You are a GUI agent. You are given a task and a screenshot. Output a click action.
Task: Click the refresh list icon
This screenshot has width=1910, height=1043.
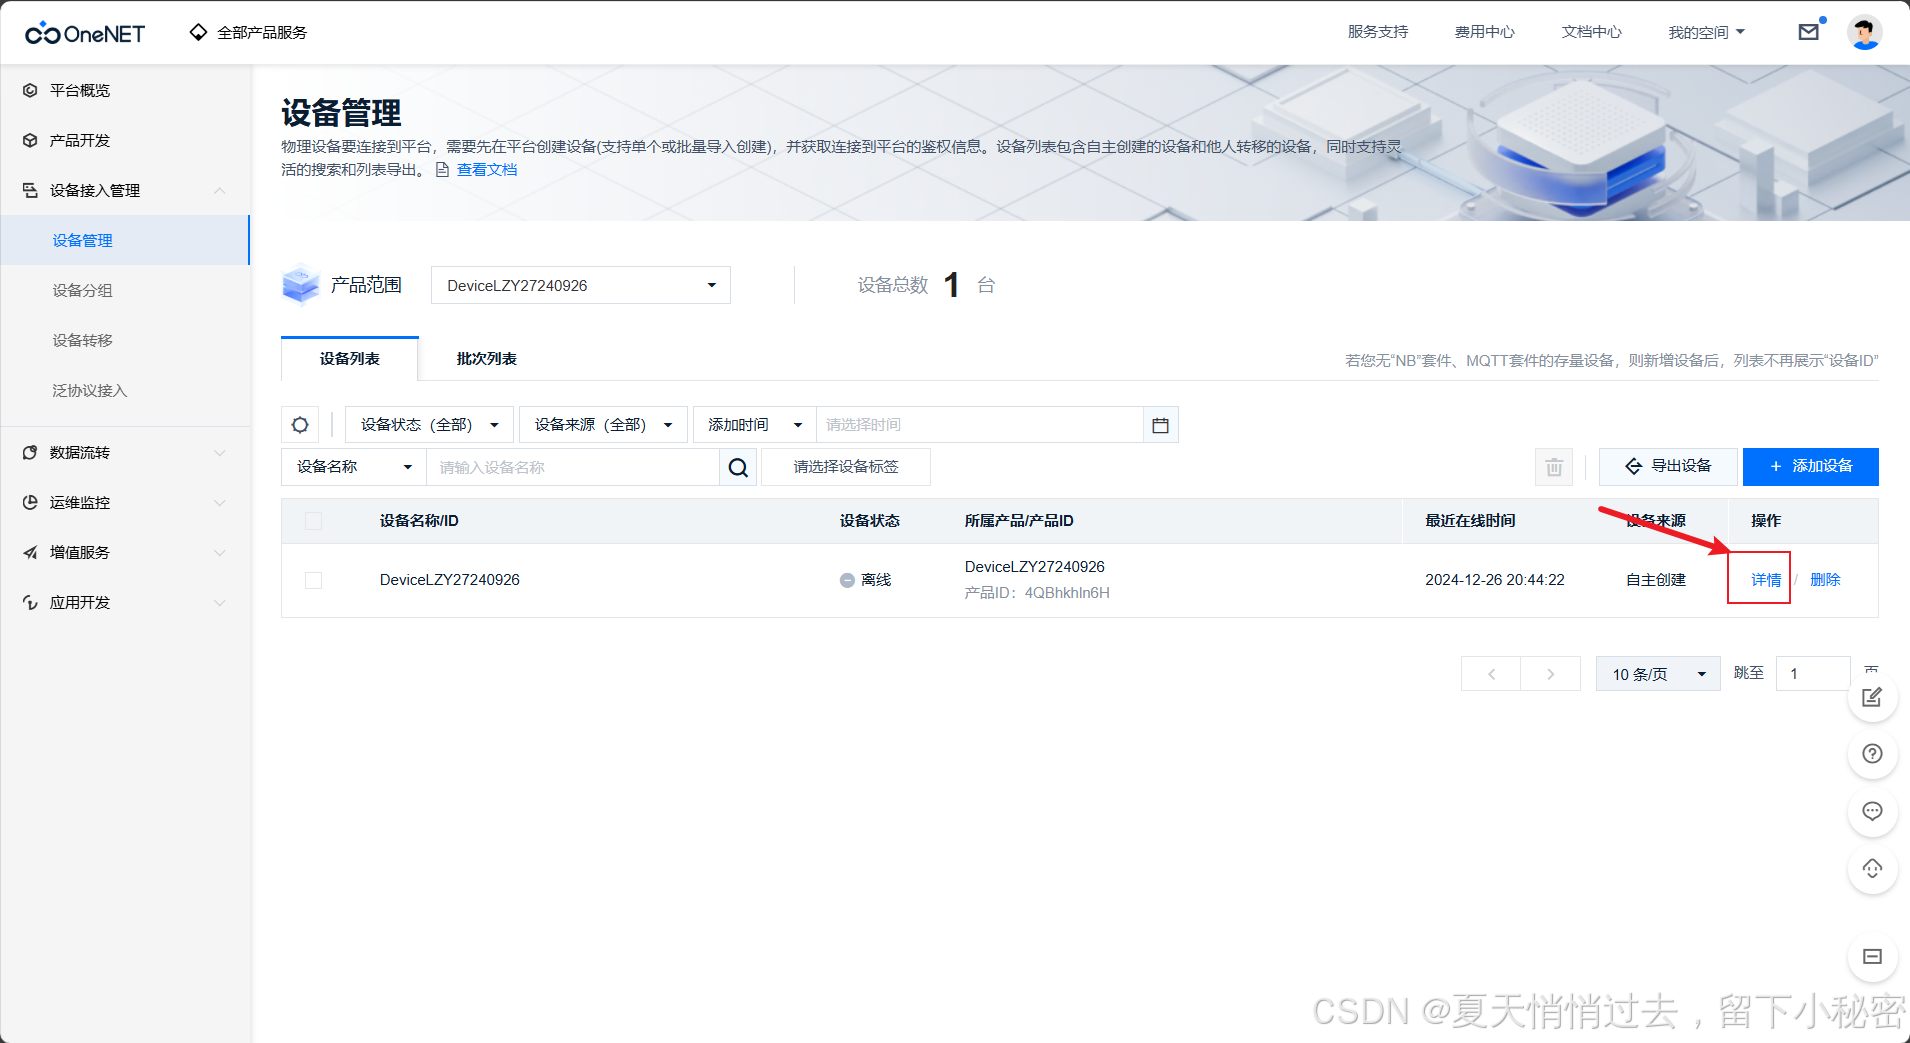(300, 425)
